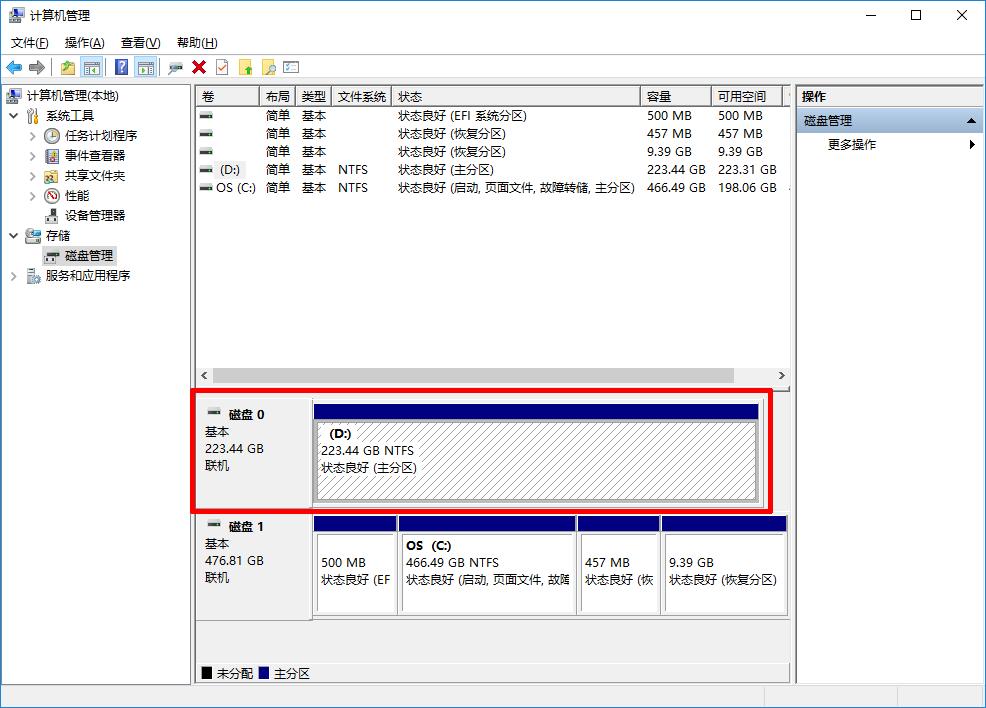Image resolution: width=986 pixels, height=708 pixels.
Task: Click 更多操作 in the actions pane
Action: coord(852,145)
